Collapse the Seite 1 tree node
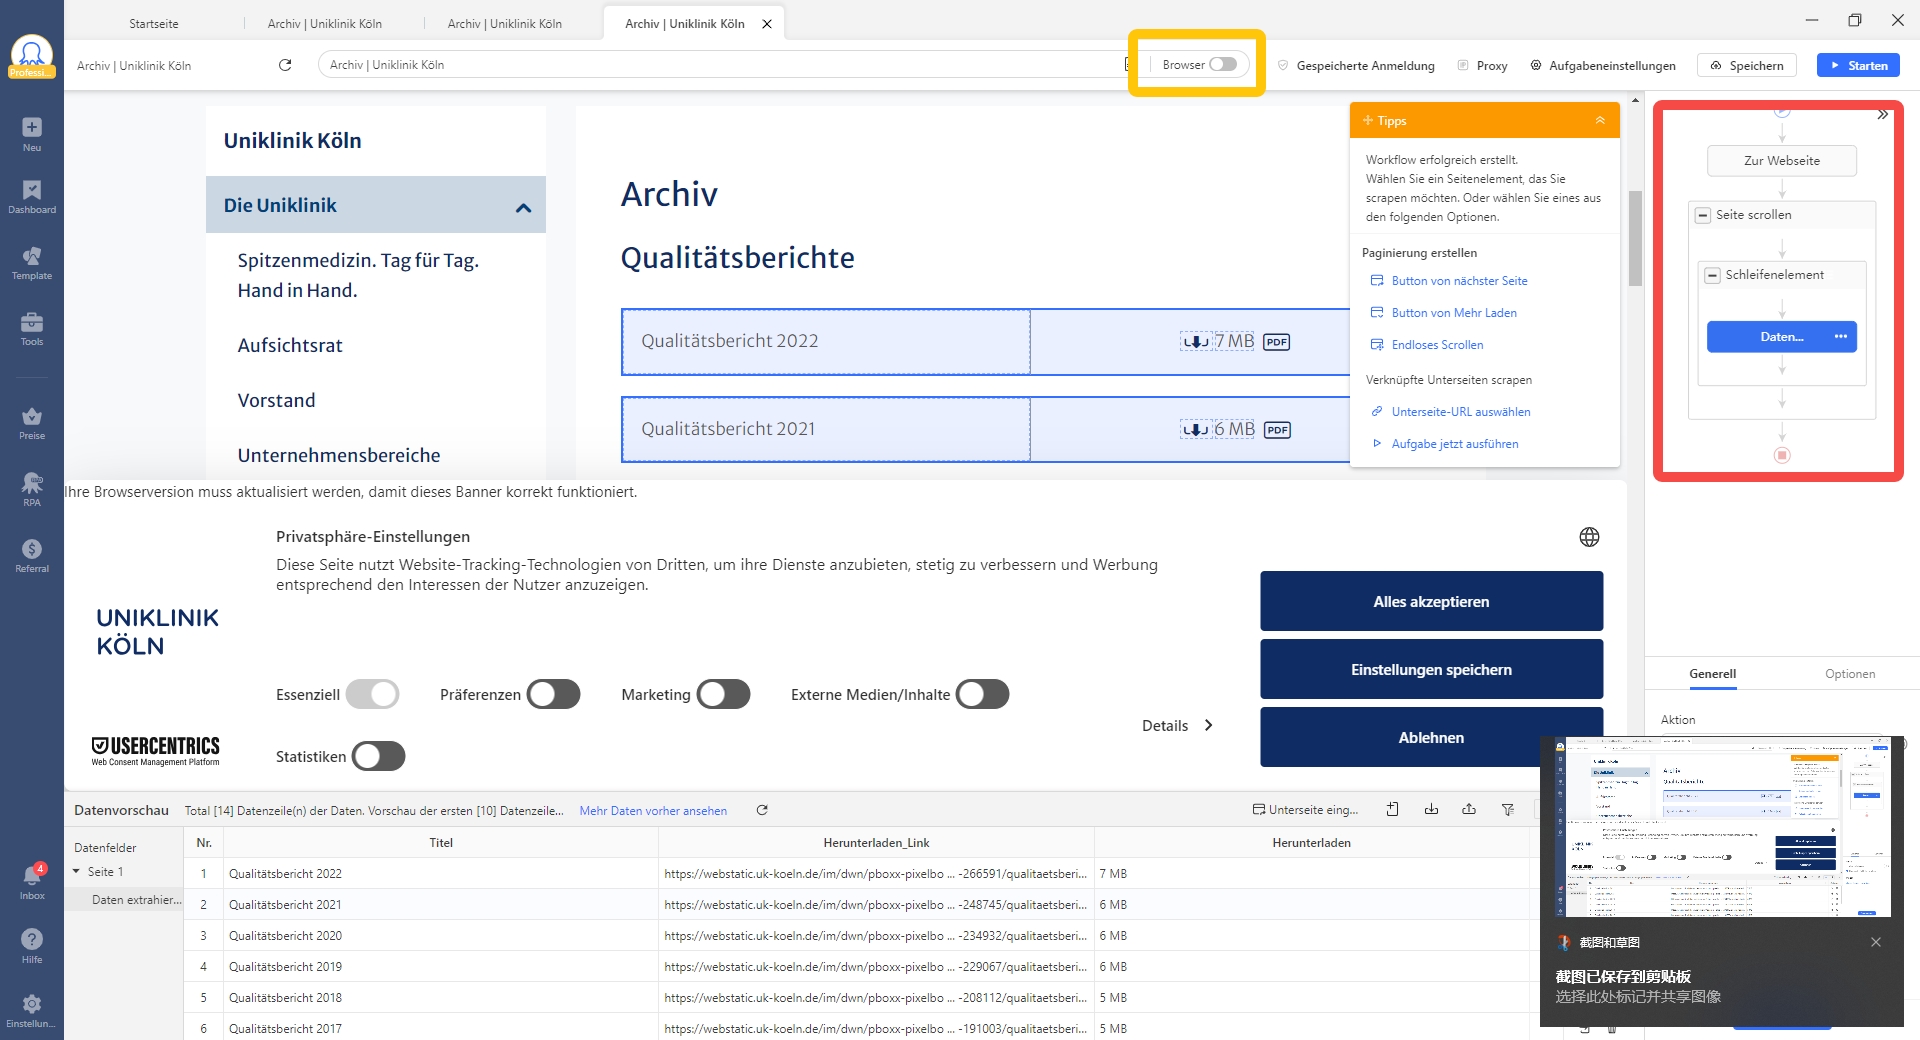 [76, 872]
